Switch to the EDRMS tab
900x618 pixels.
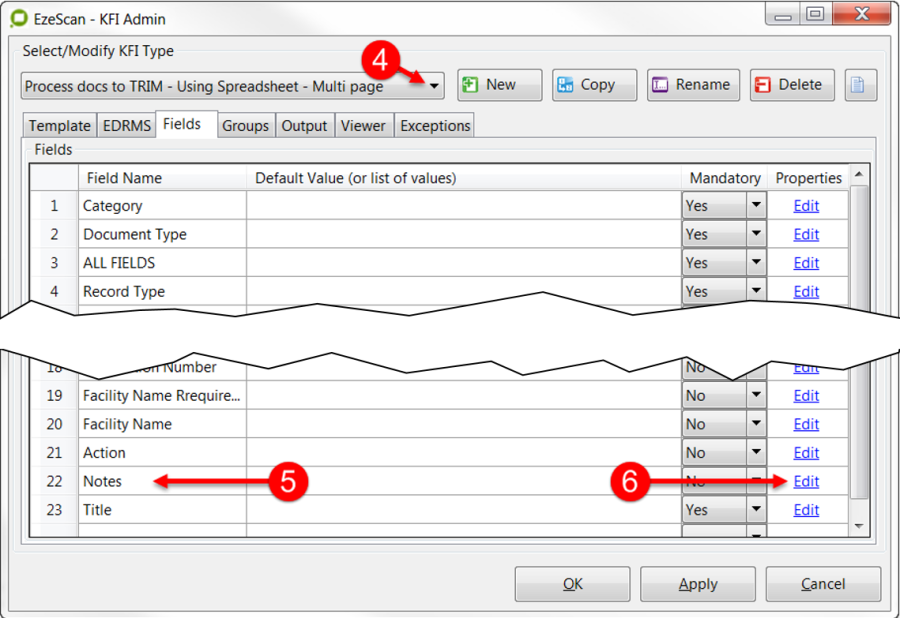(126, 126)
